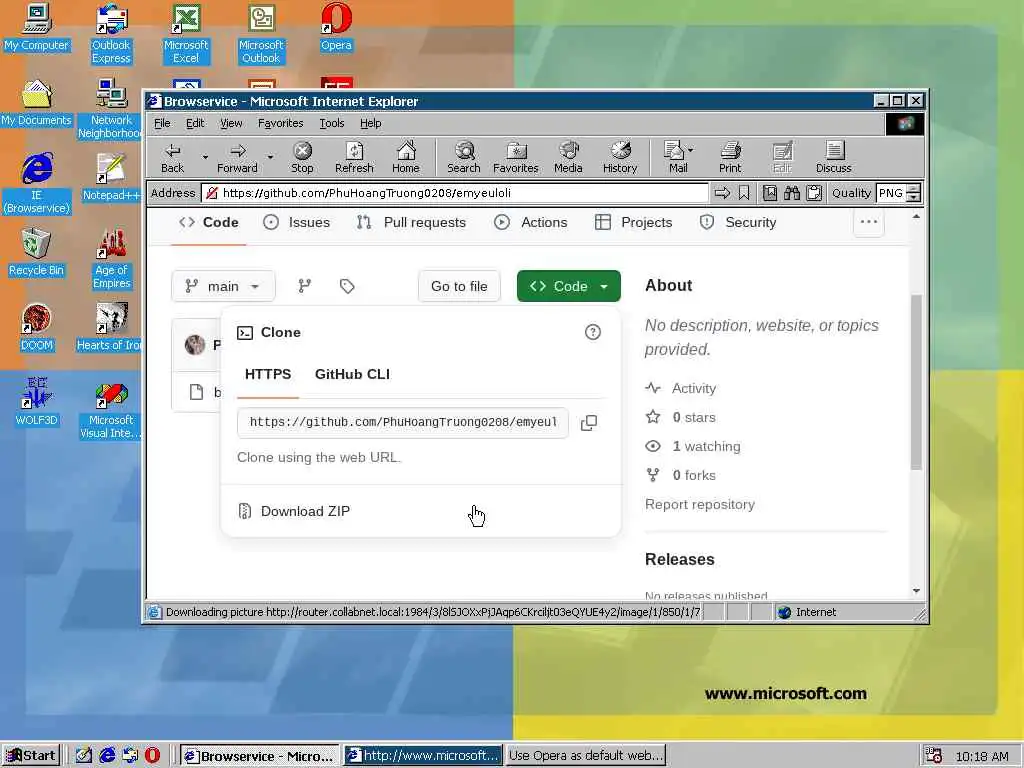The height and width of the screenshot is (768, 1024).
Task: Open the History toolbar button
Action: pyautogui.click(x=620, y=157)
